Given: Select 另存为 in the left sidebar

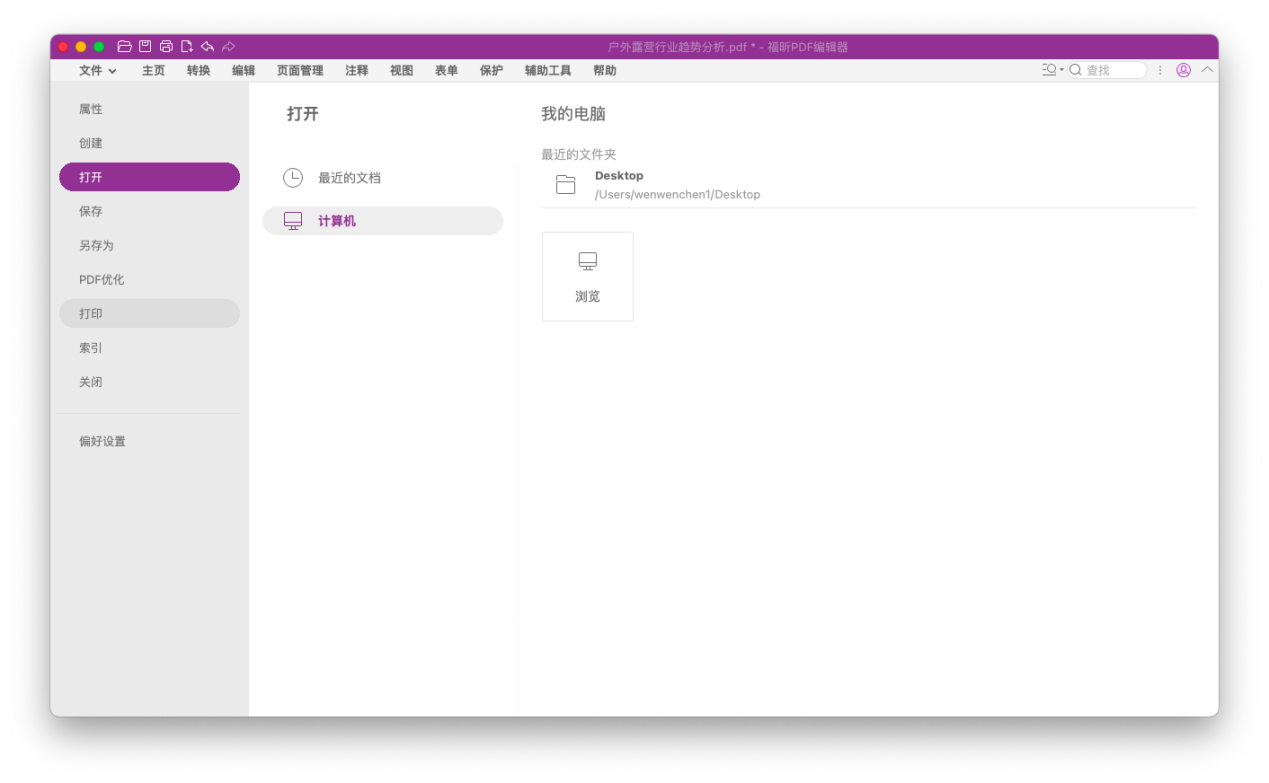Looking at the screenshot, I should click(x=97, y=246).
